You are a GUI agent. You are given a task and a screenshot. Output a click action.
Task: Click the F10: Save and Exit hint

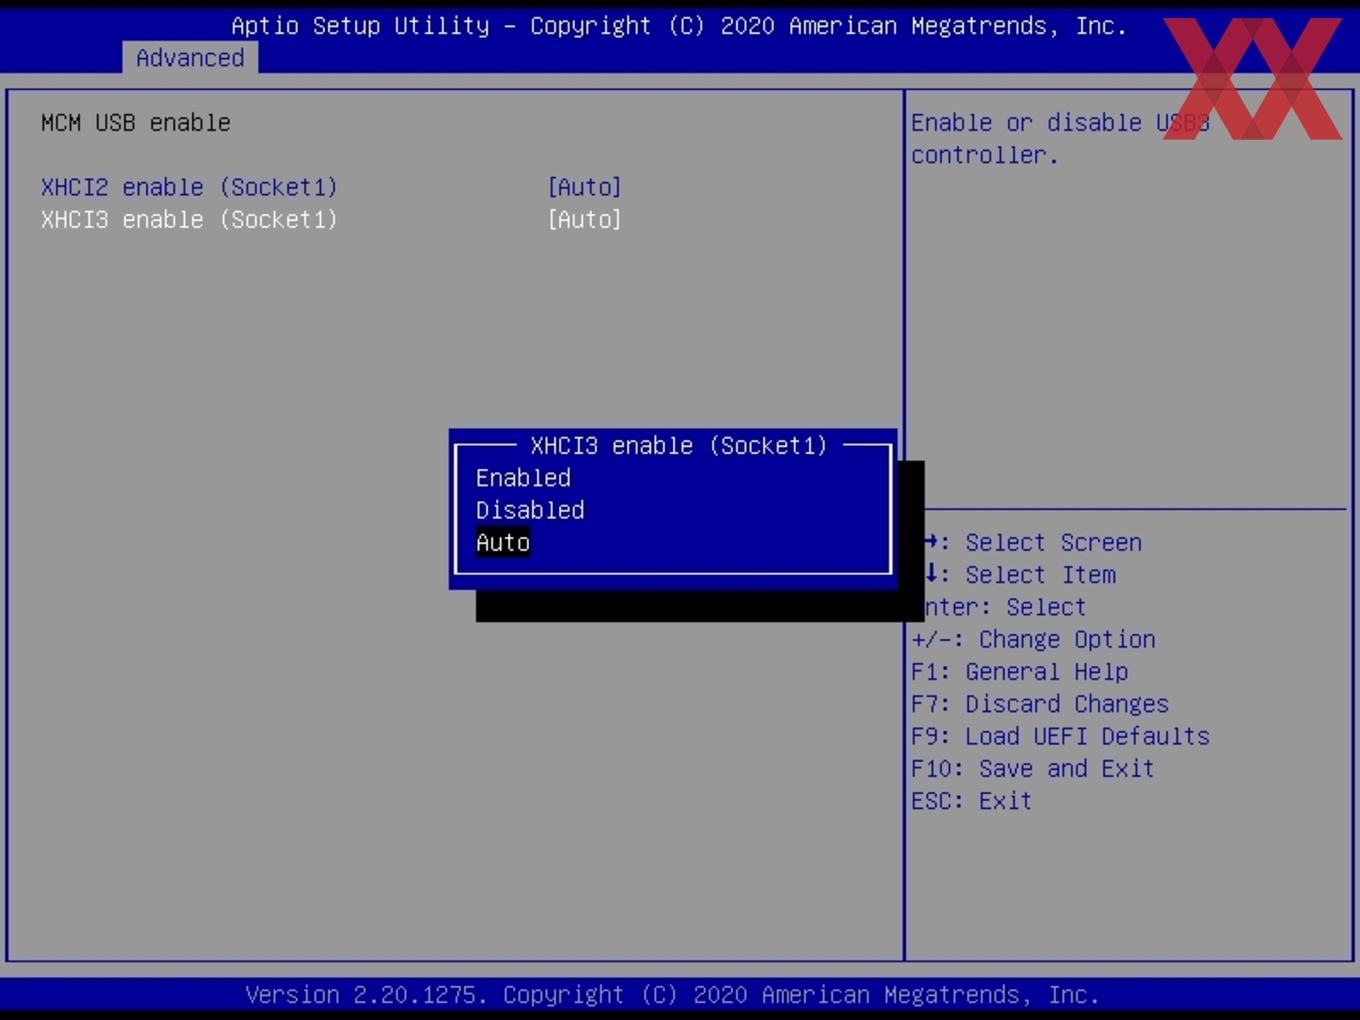click(x=1033, y=768)
